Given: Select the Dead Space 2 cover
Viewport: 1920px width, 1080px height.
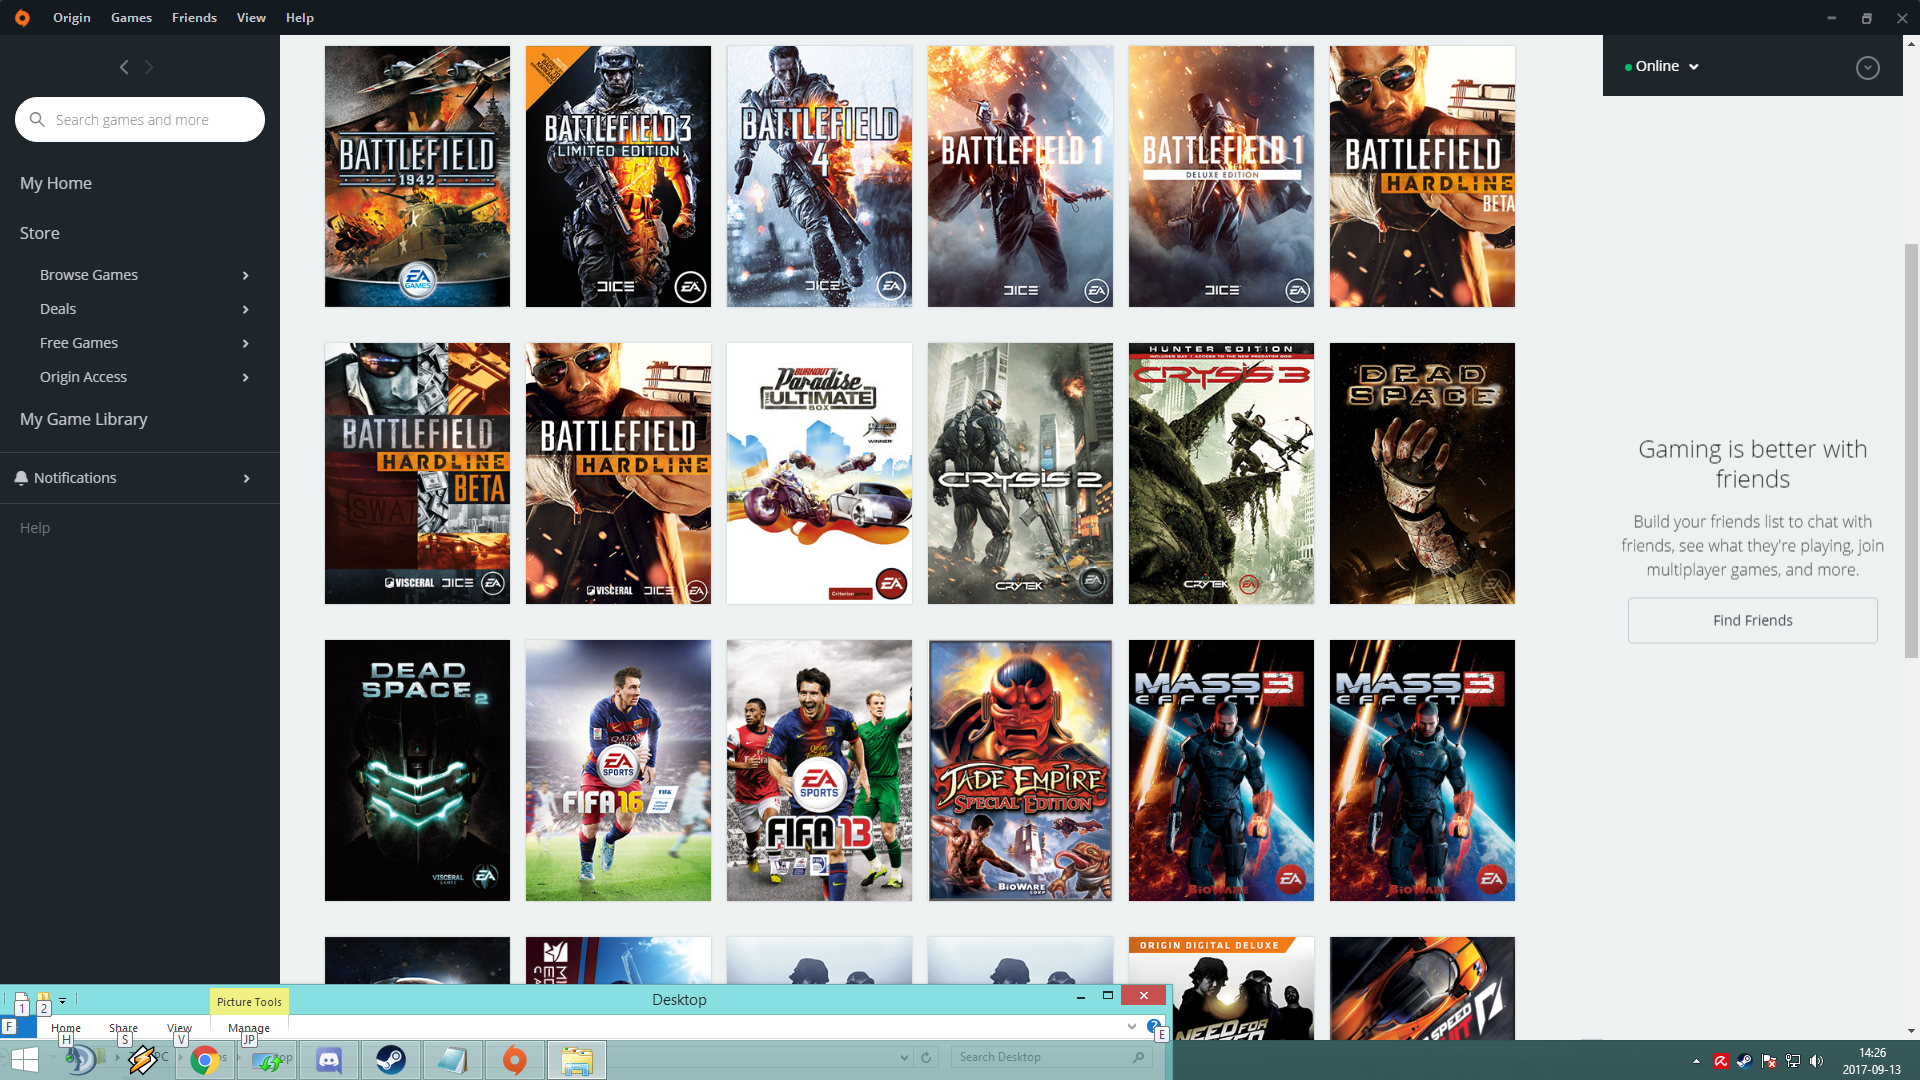Looking at the screenshot, I should tap(417, 770).
